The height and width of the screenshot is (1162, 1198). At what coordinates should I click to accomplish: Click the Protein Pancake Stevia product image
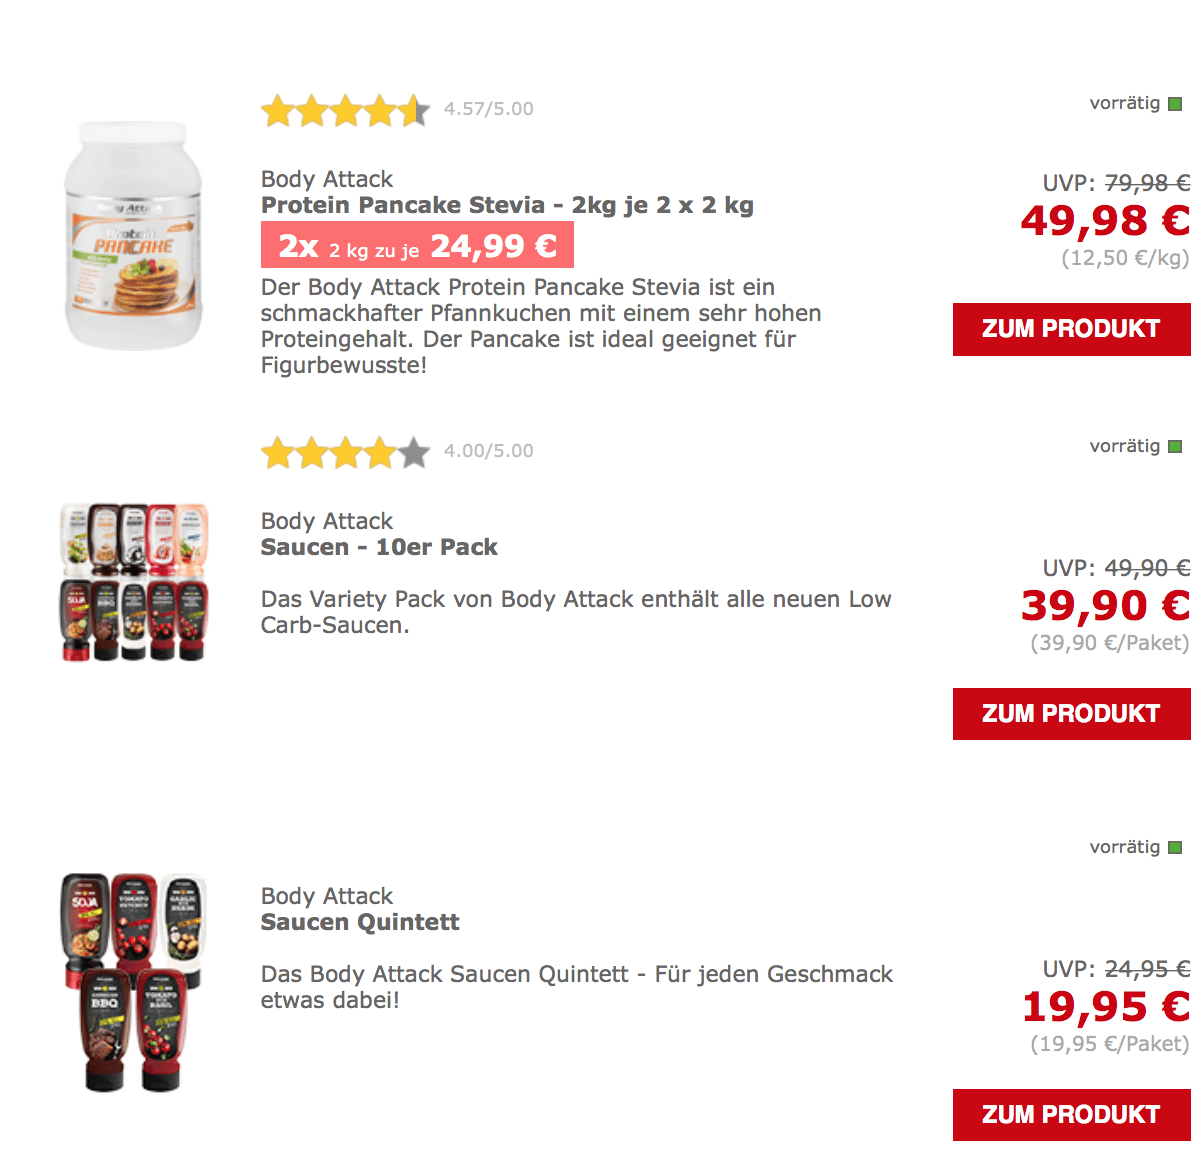click(x=133, y=235)
